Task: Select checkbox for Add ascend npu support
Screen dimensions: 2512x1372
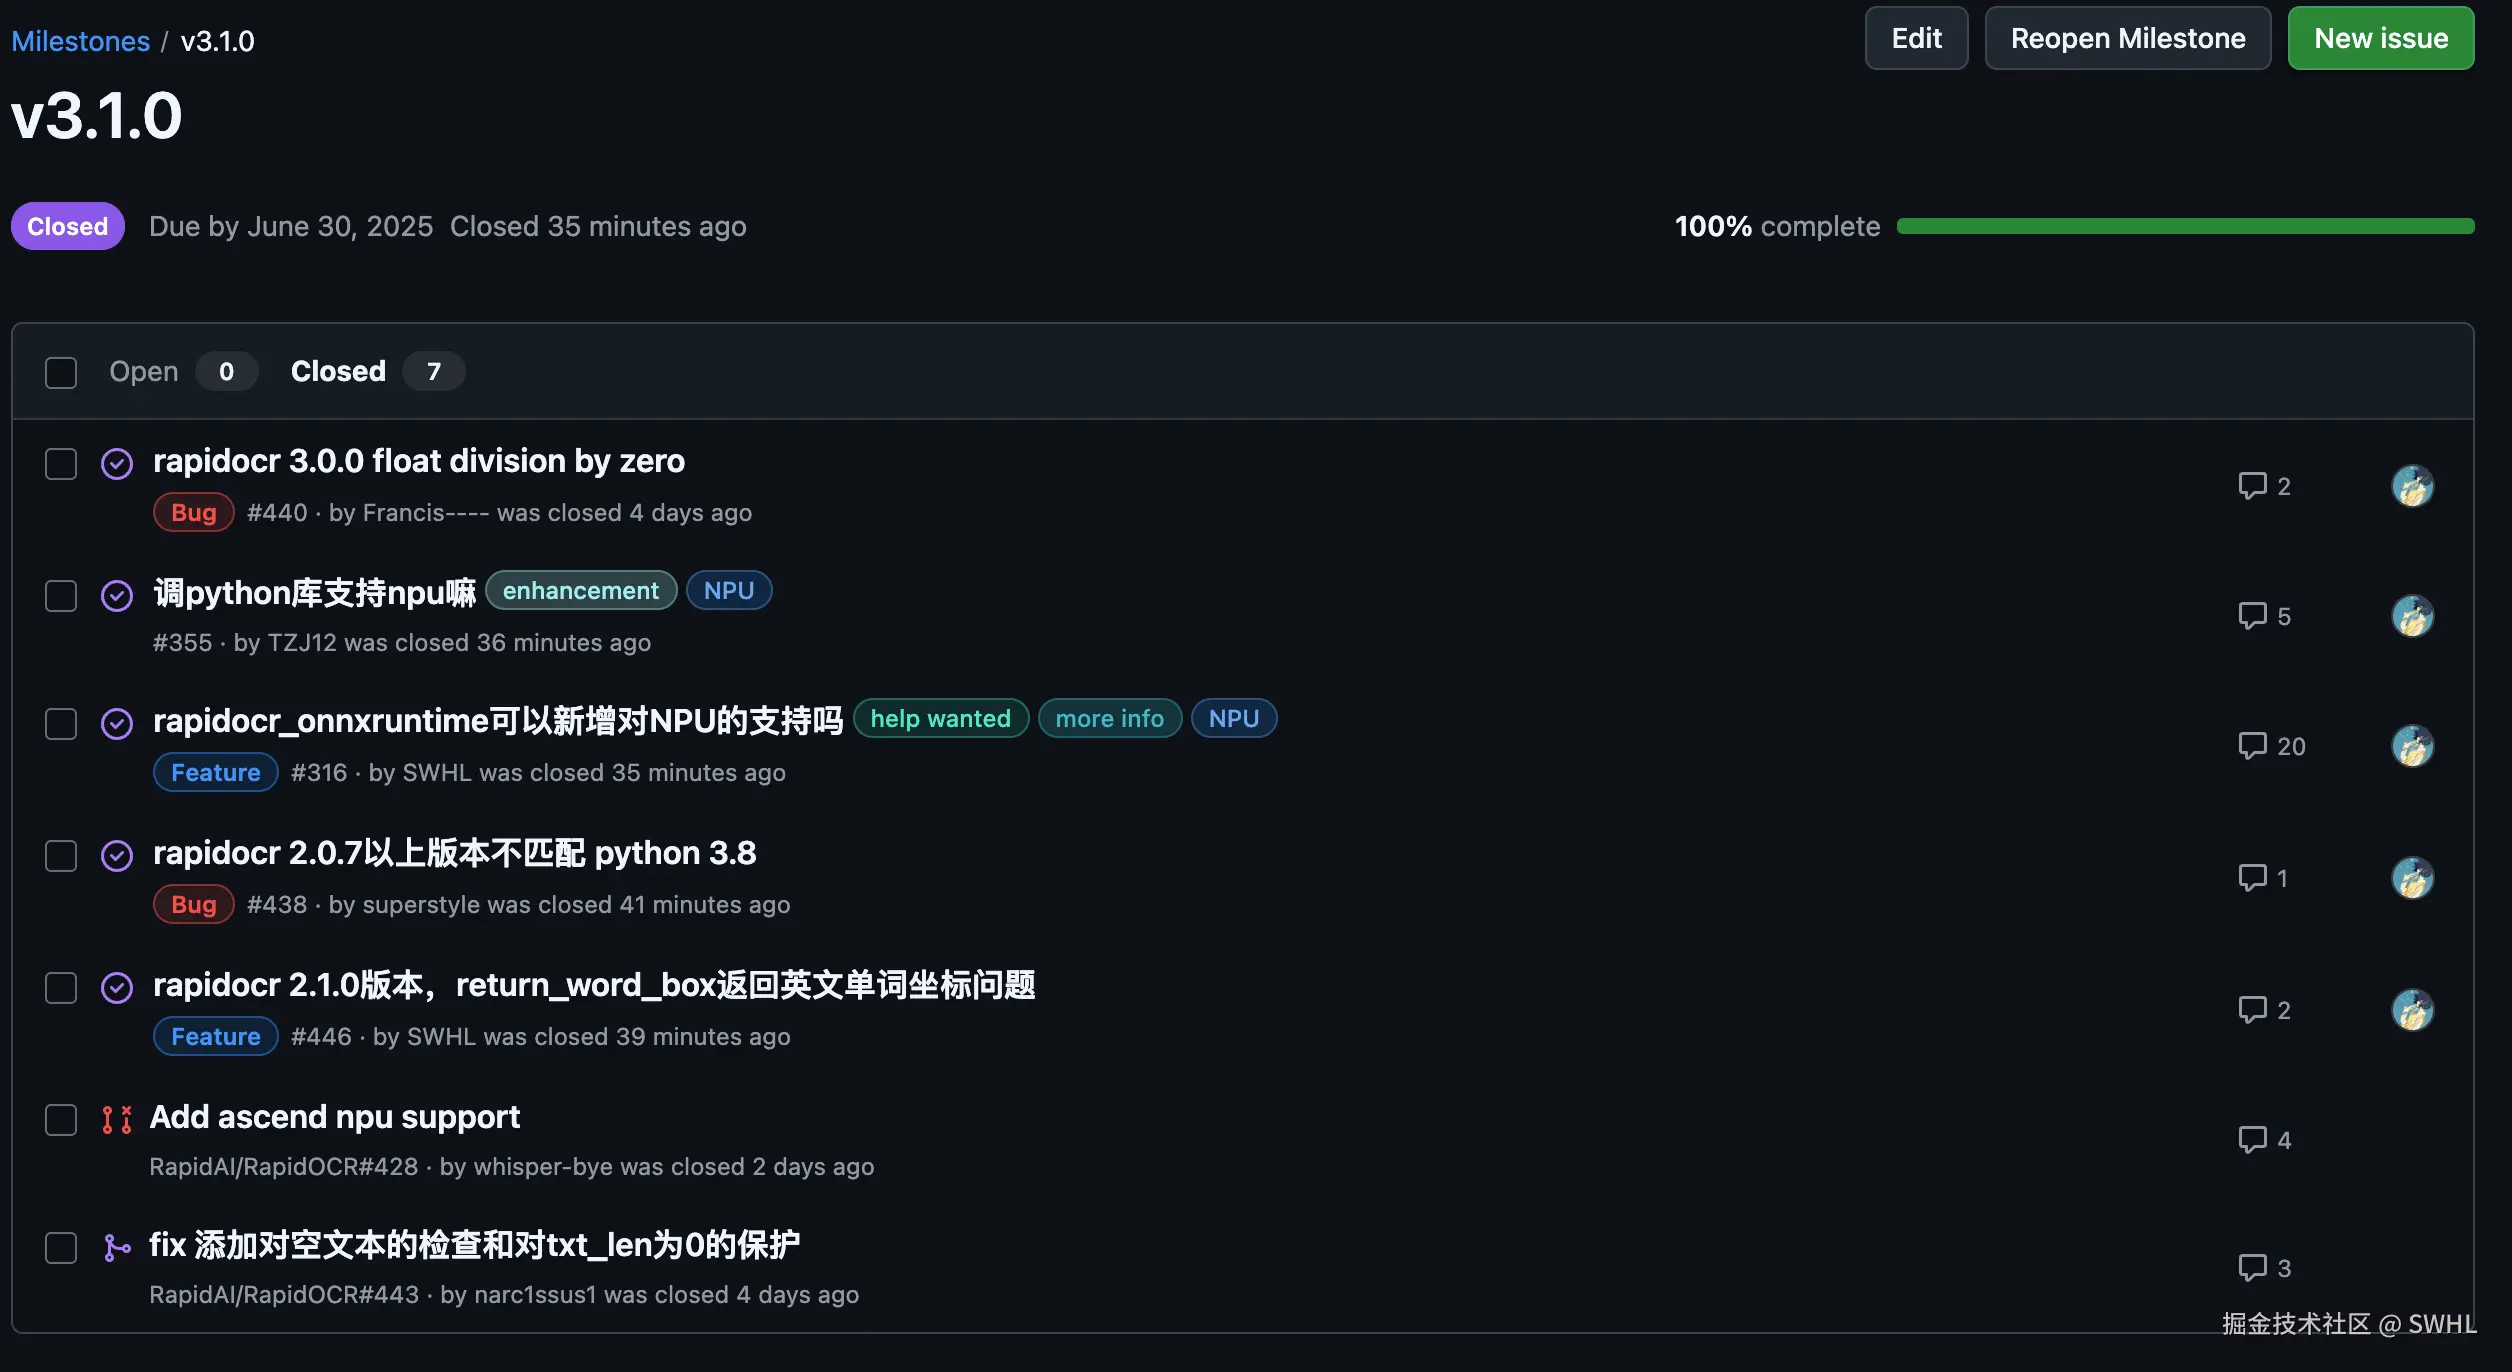Action: [x=61, y=1119]
